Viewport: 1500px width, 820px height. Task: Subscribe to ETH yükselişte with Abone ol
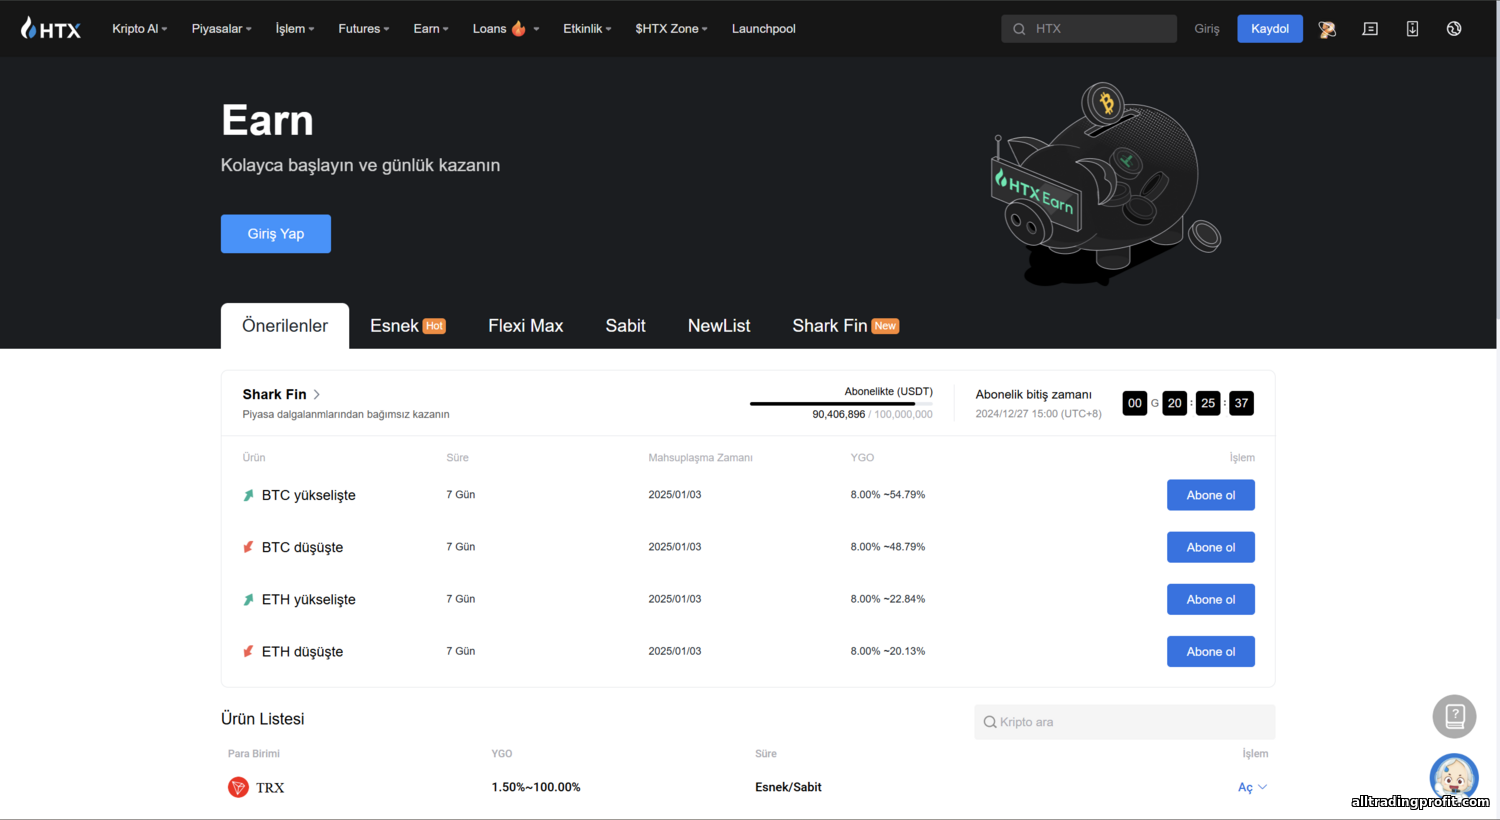pos(1211,599)
